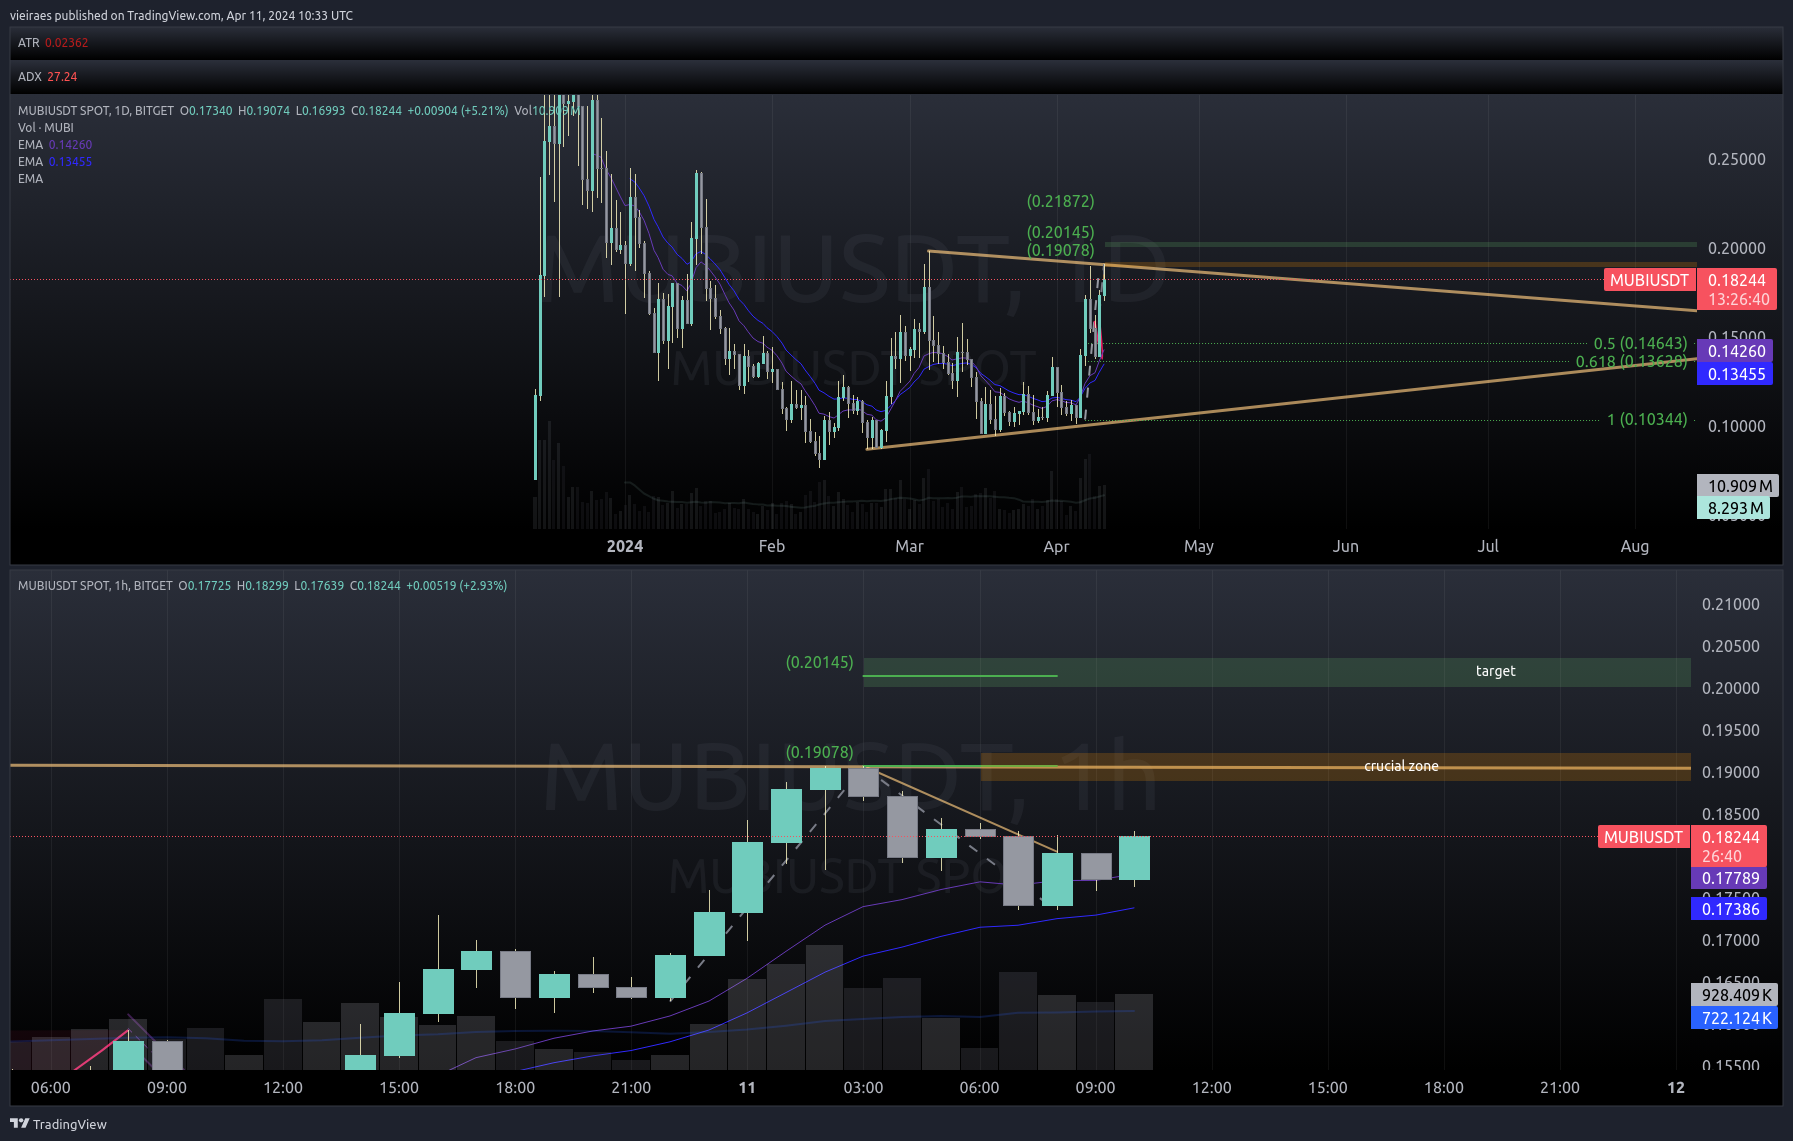Image resolution: width=1793 pixels, height=1141 pixels.
Task: Click the (0.19078) label in the 1h chart
Action: click(820, 753)
